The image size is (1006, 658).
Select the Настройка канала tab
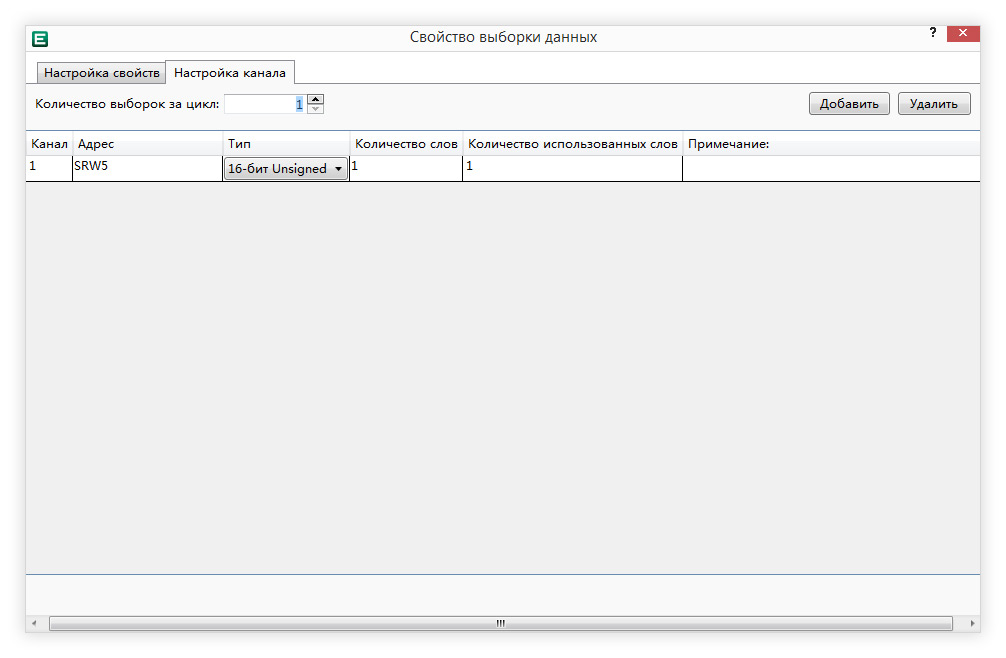(x=230, y=72)
